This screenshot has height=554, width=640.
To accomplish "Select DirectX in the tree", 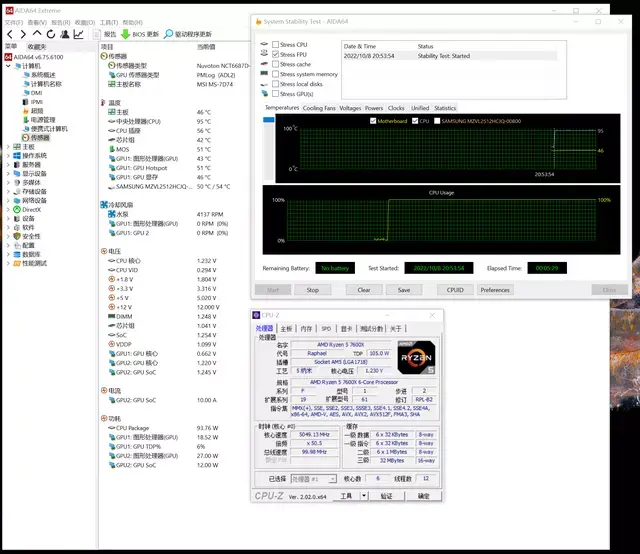I will pyautogui.click(x=27, y=209).
